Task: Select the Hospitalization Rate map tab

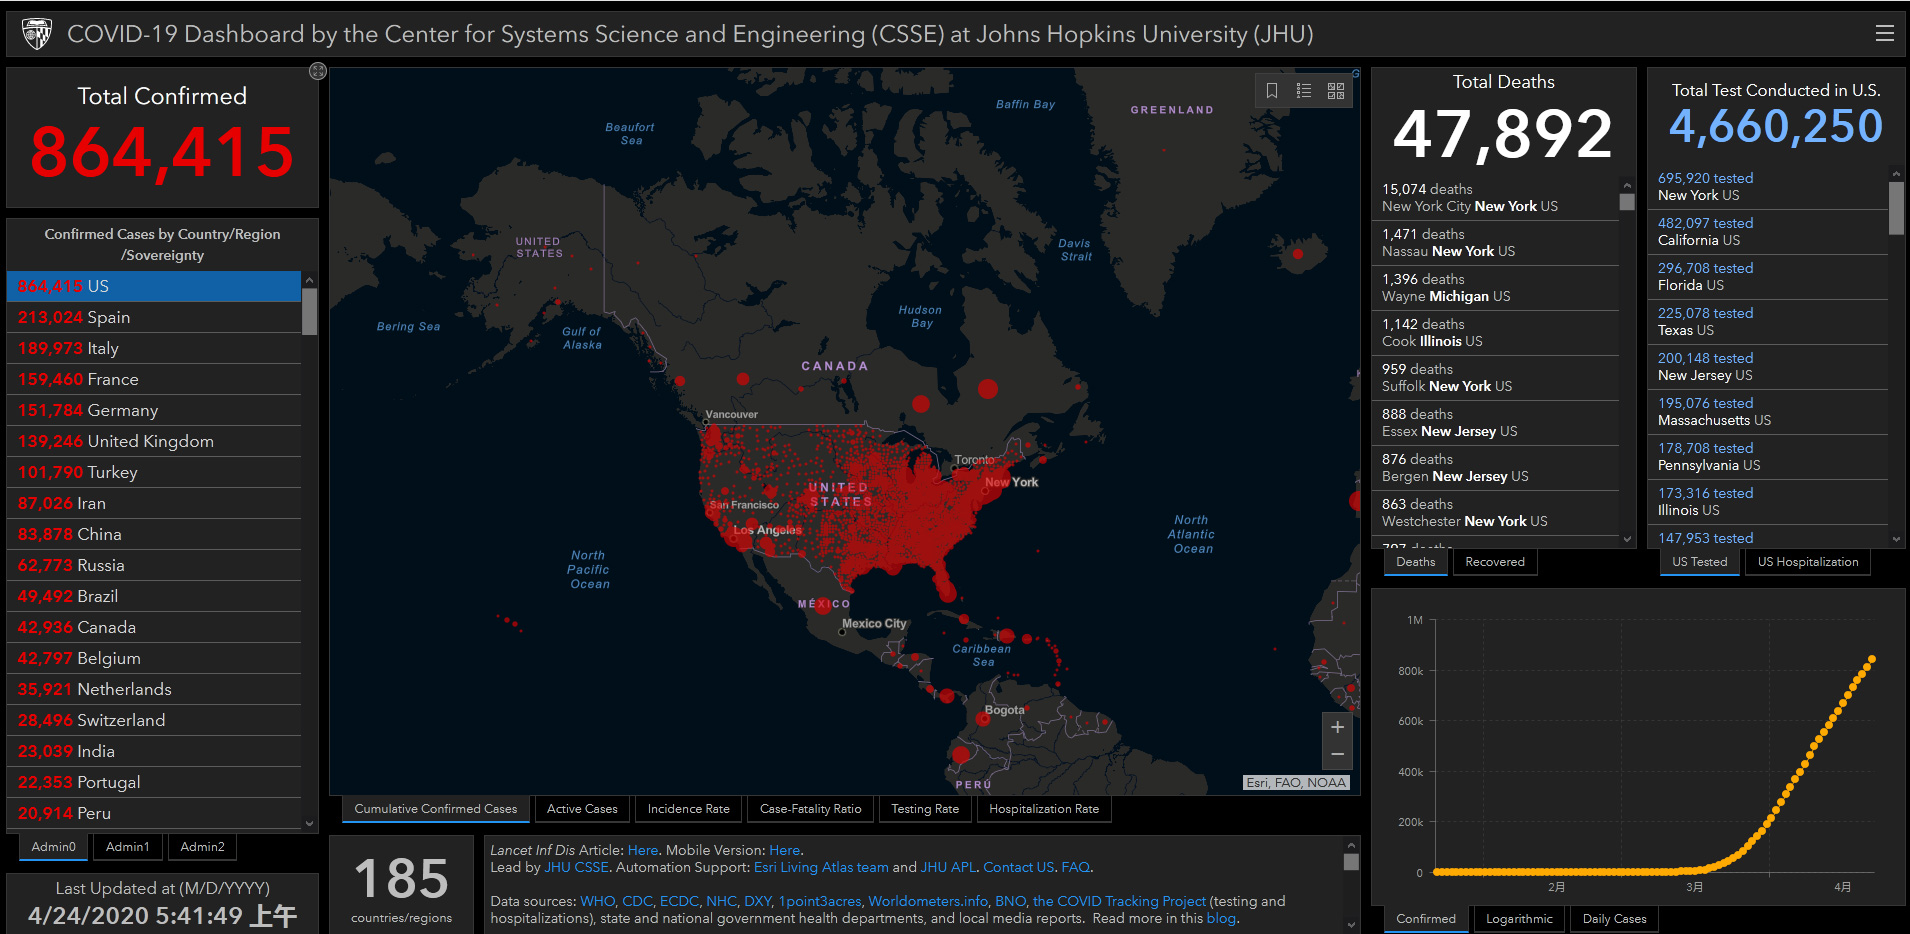Action: (1044, 809)
